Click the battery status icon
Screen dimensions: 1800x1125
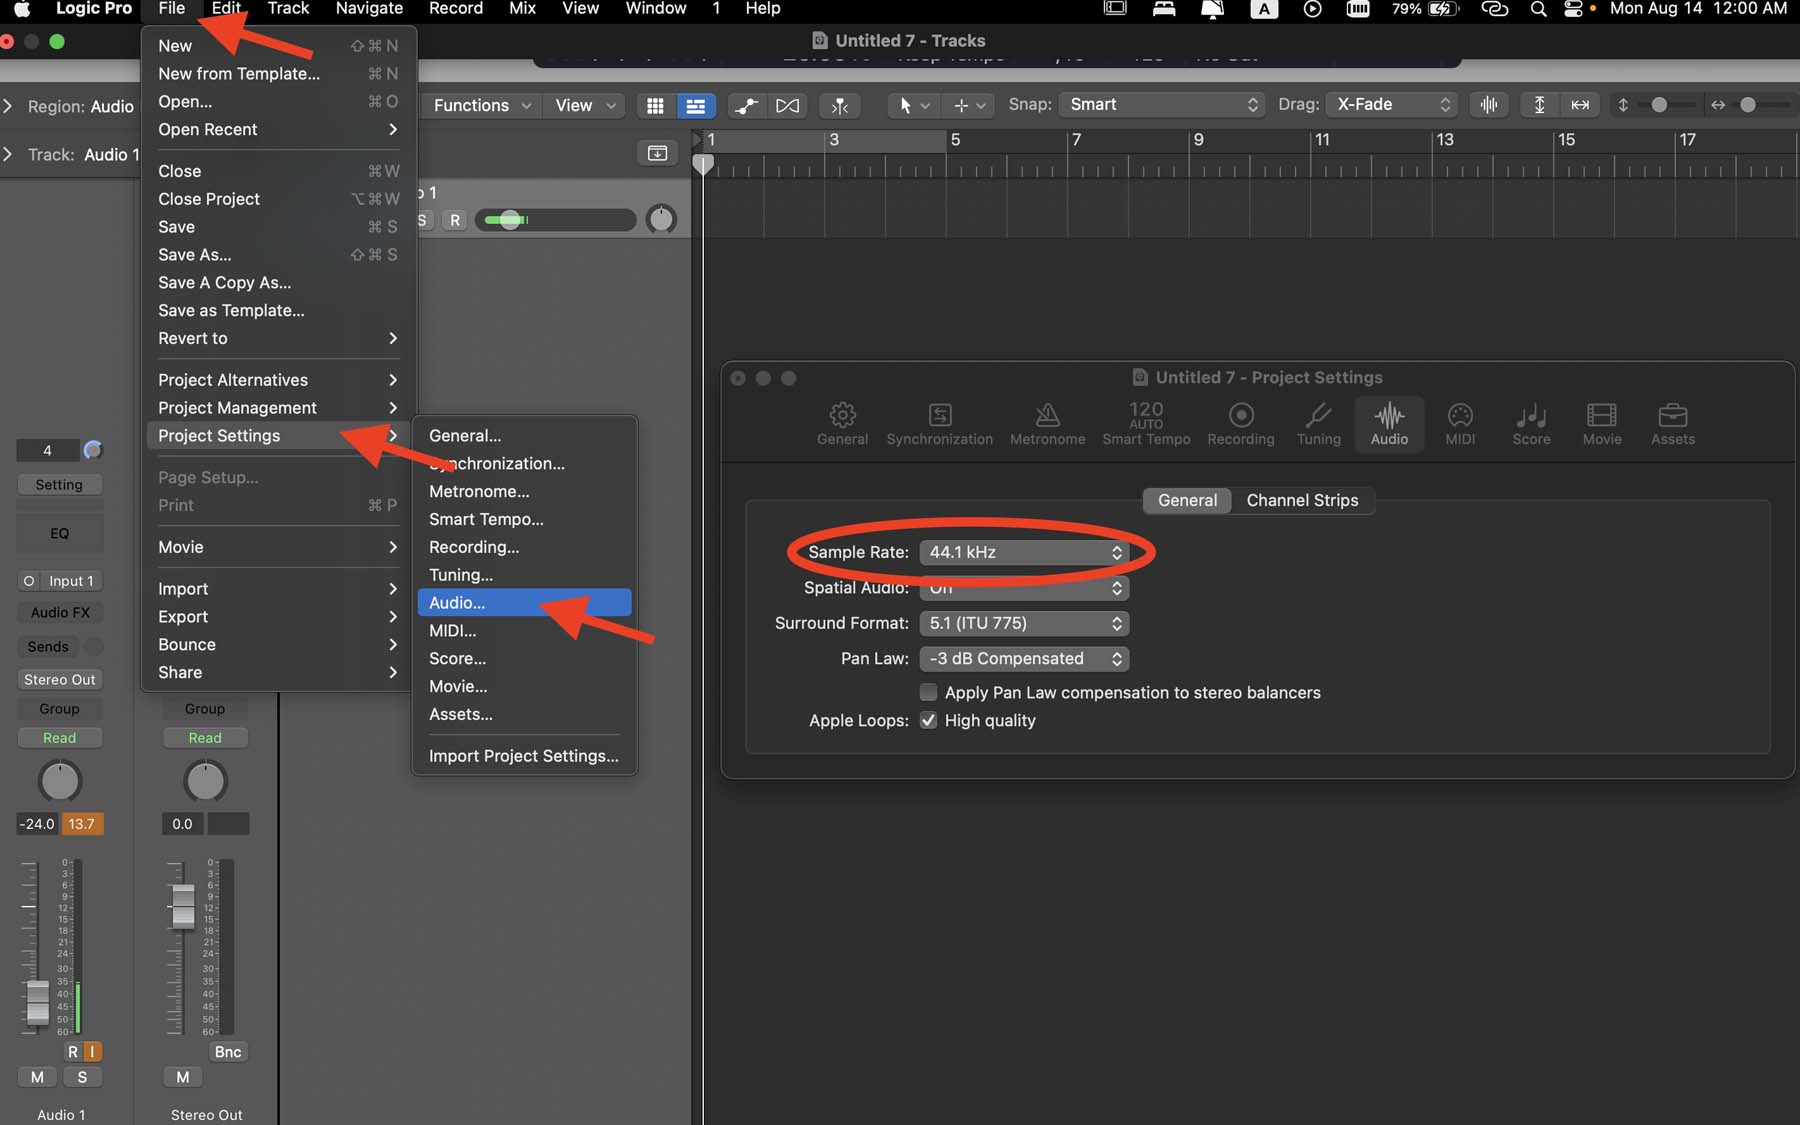[1443, 9]
